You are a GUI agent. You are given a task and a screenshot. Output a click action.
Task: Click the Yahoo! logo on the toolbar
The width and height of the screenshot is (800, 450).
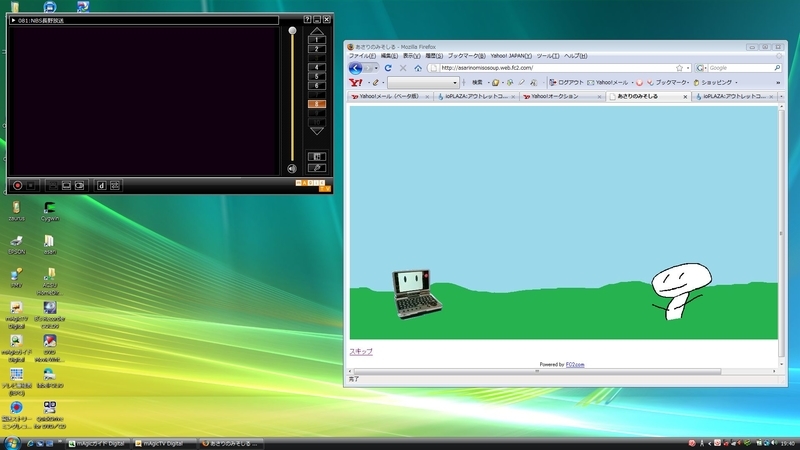click(x=356, y=82)
